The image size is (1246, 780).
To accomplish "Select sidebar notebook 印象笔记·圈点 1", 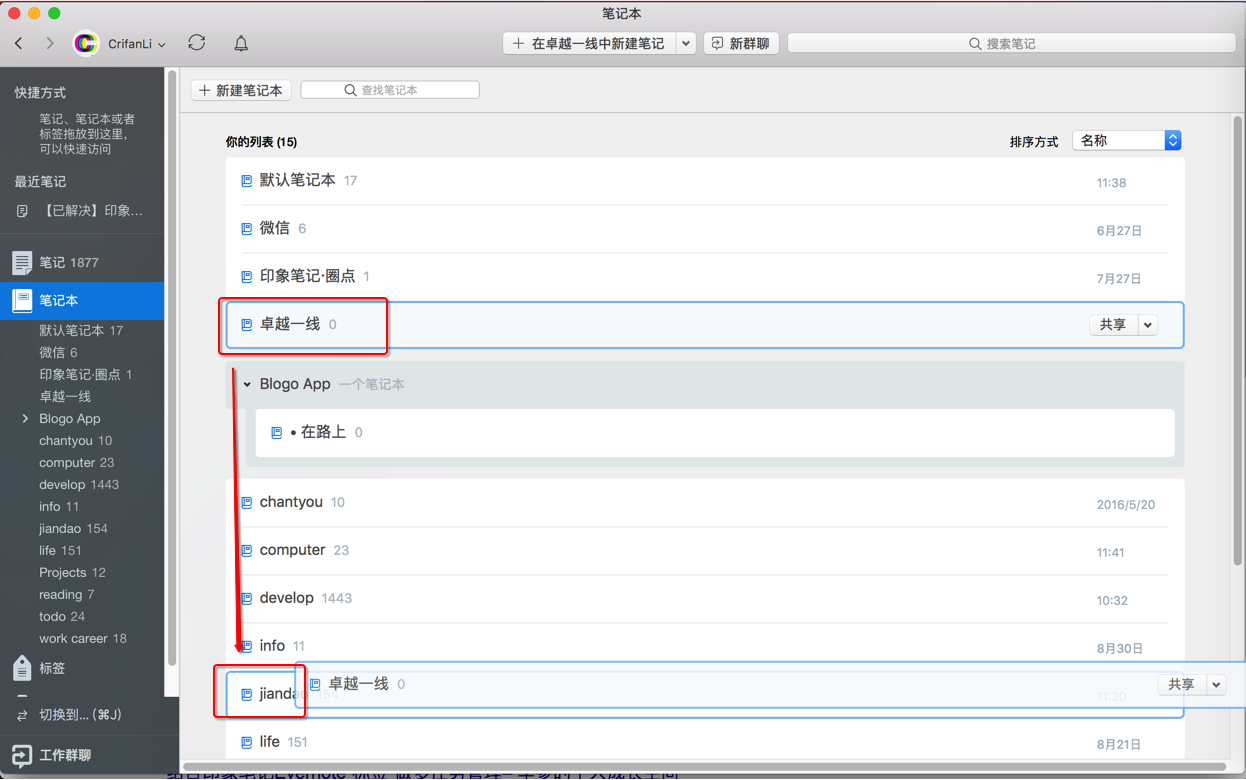I will [x=86, y=374].
